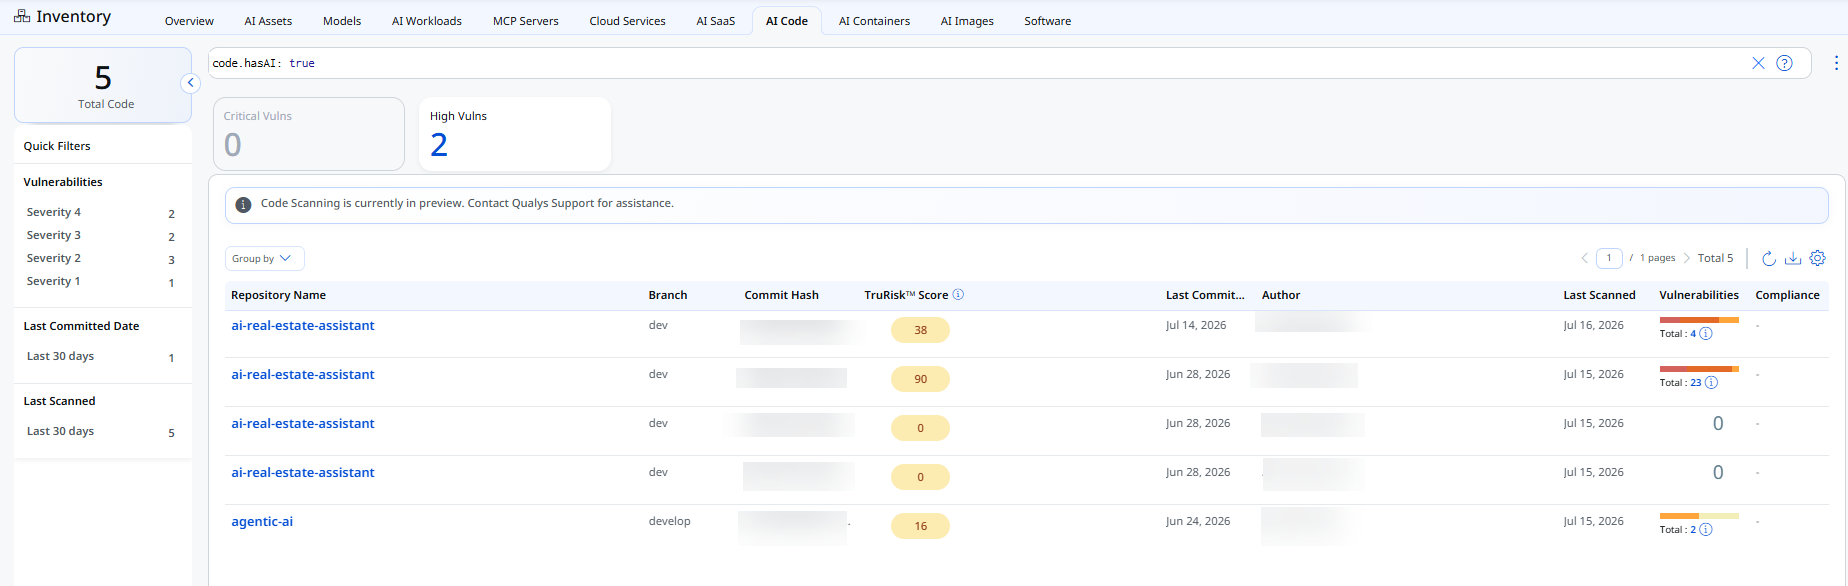Switch to the Software tab
1848x586 pixels.
click(x=1047, y=21)
